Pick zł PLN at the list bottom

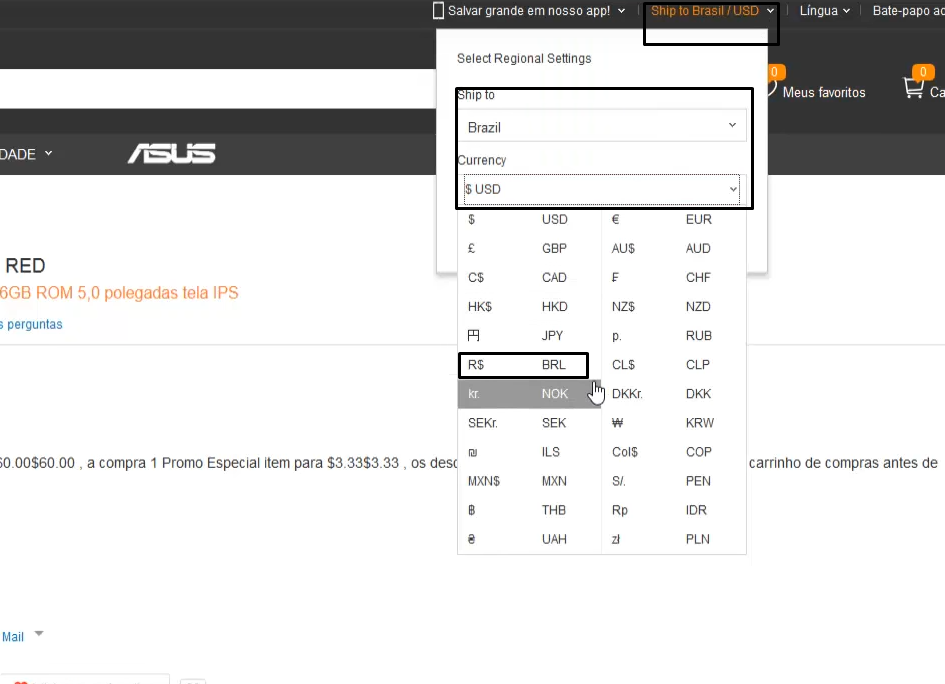[x=674, y=539]
